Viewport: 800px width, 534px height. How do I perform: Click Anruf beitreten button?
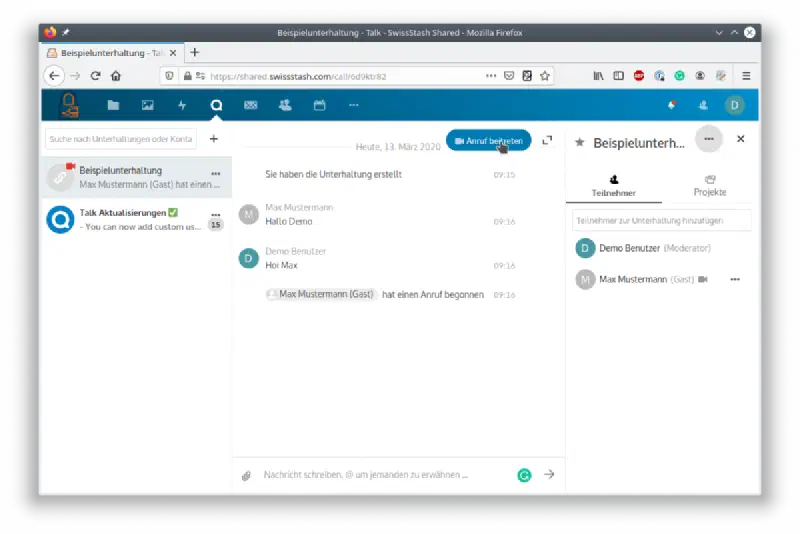[488, 141]
